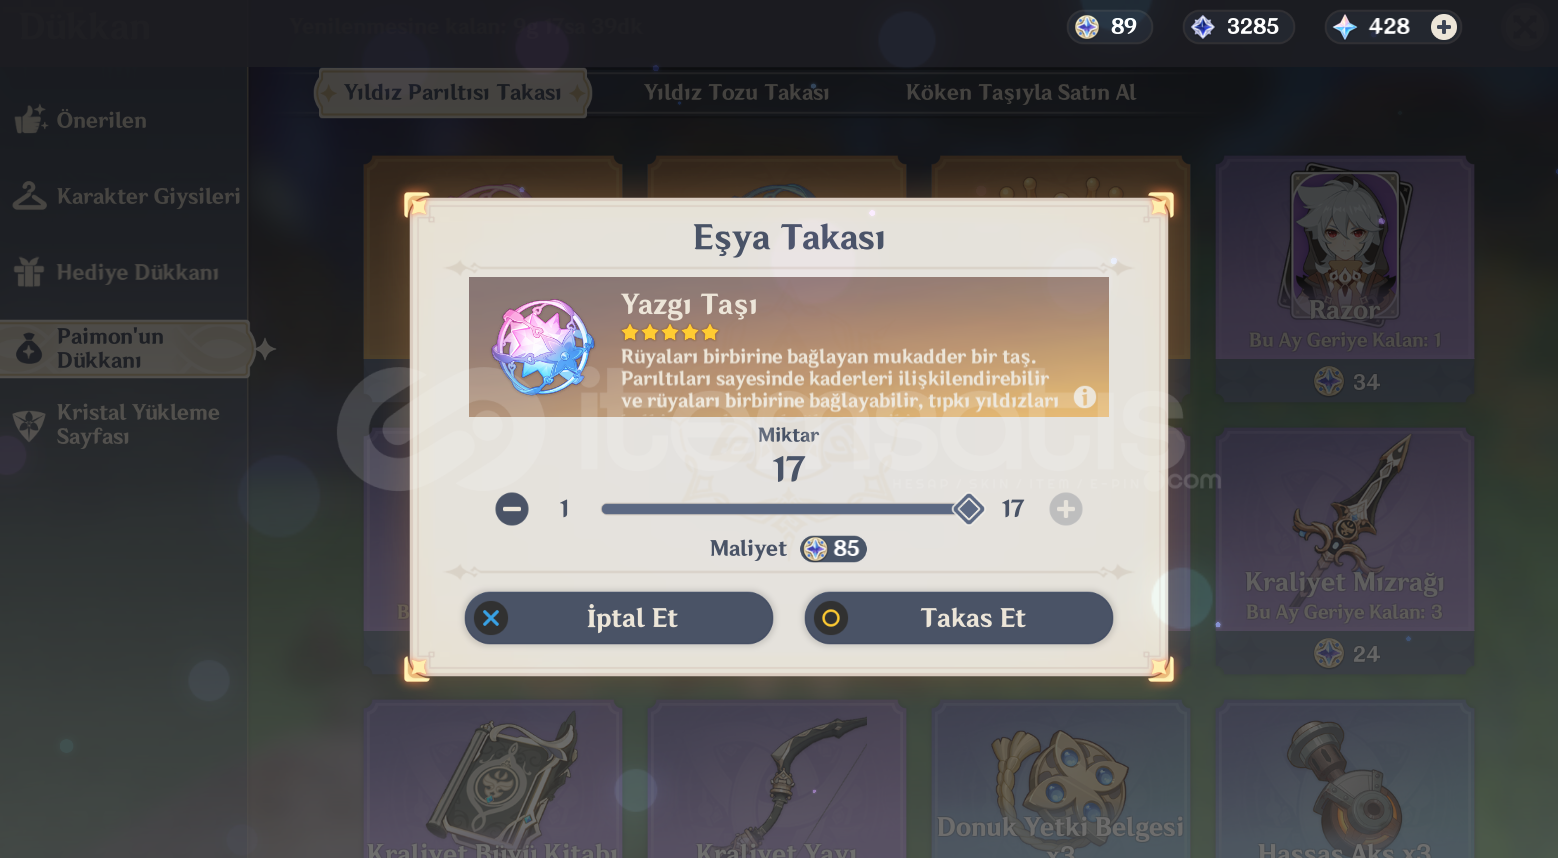1558x858 pixels.
Task: Cancel the exchange with İptal Et
Action: pos(619,618)
